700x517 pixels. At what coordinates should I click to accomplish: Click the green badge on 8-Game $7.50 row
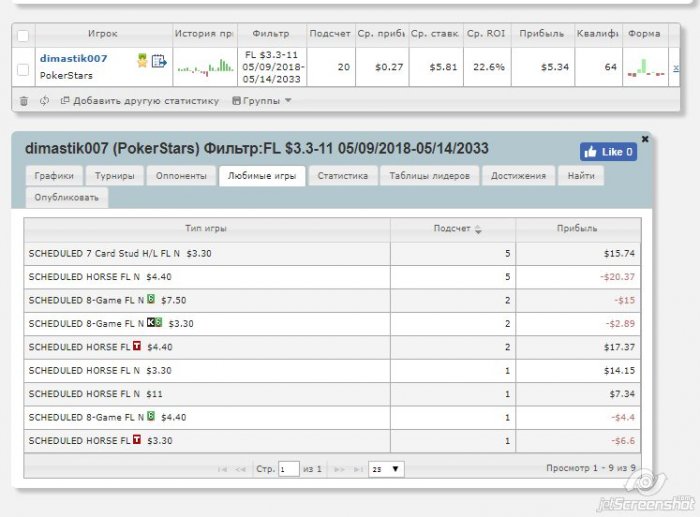pos(151,299)
